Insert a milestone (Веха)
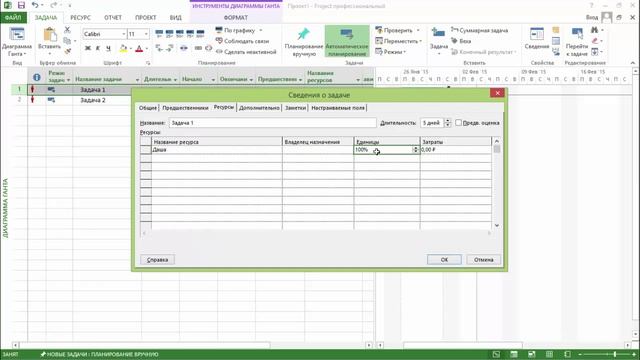The image size is (640, 360). point(461,41)
